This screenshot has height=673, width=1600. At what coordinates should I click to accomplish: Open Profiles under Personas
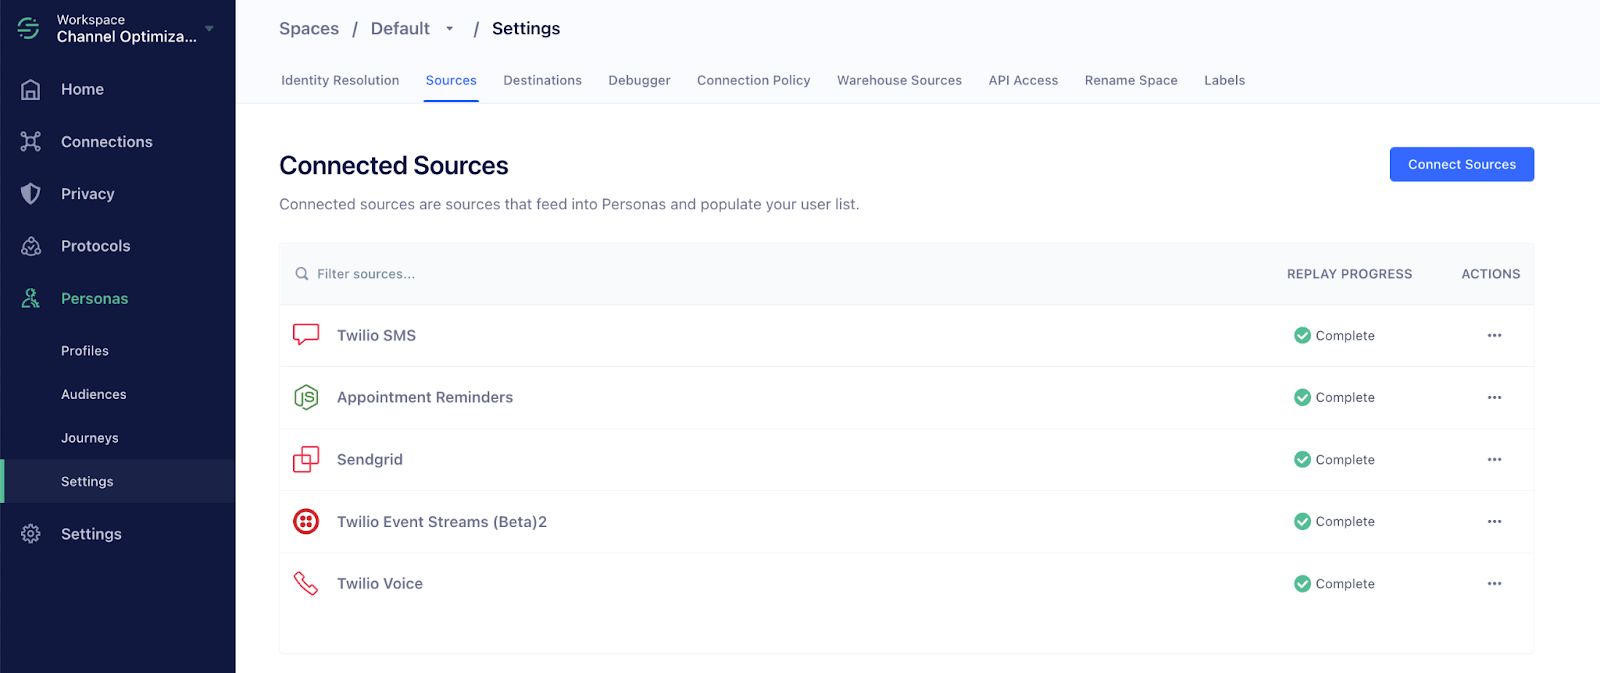click(x=85, y=351)
